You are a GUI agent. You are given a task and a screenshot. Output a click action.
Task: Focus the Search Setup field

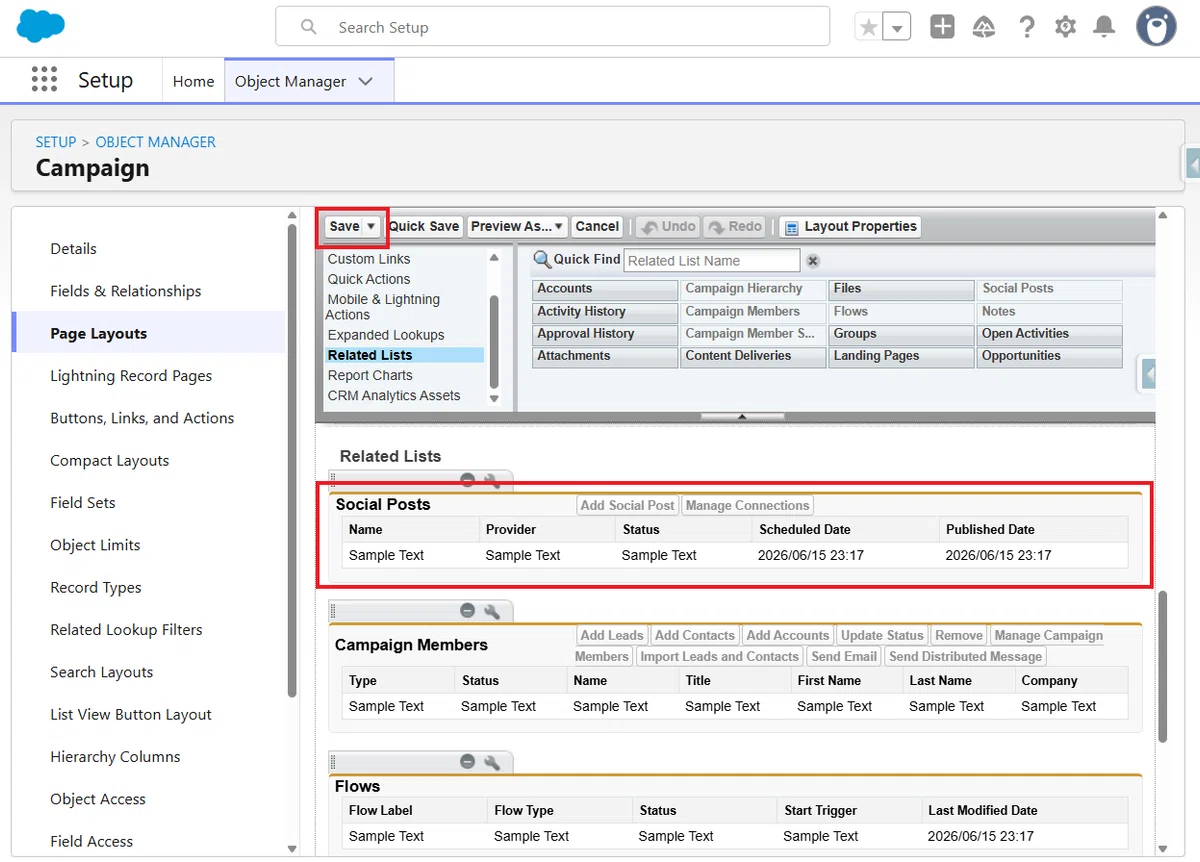click(x=552, y=27)
